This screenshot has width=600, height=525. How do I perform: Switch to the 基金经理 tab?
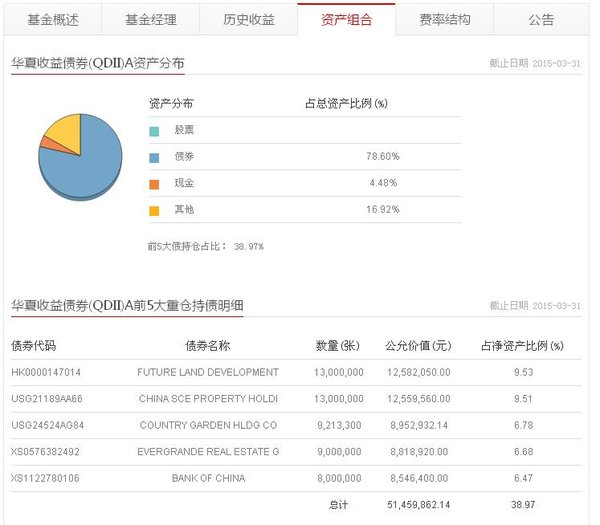coord(151,20)
